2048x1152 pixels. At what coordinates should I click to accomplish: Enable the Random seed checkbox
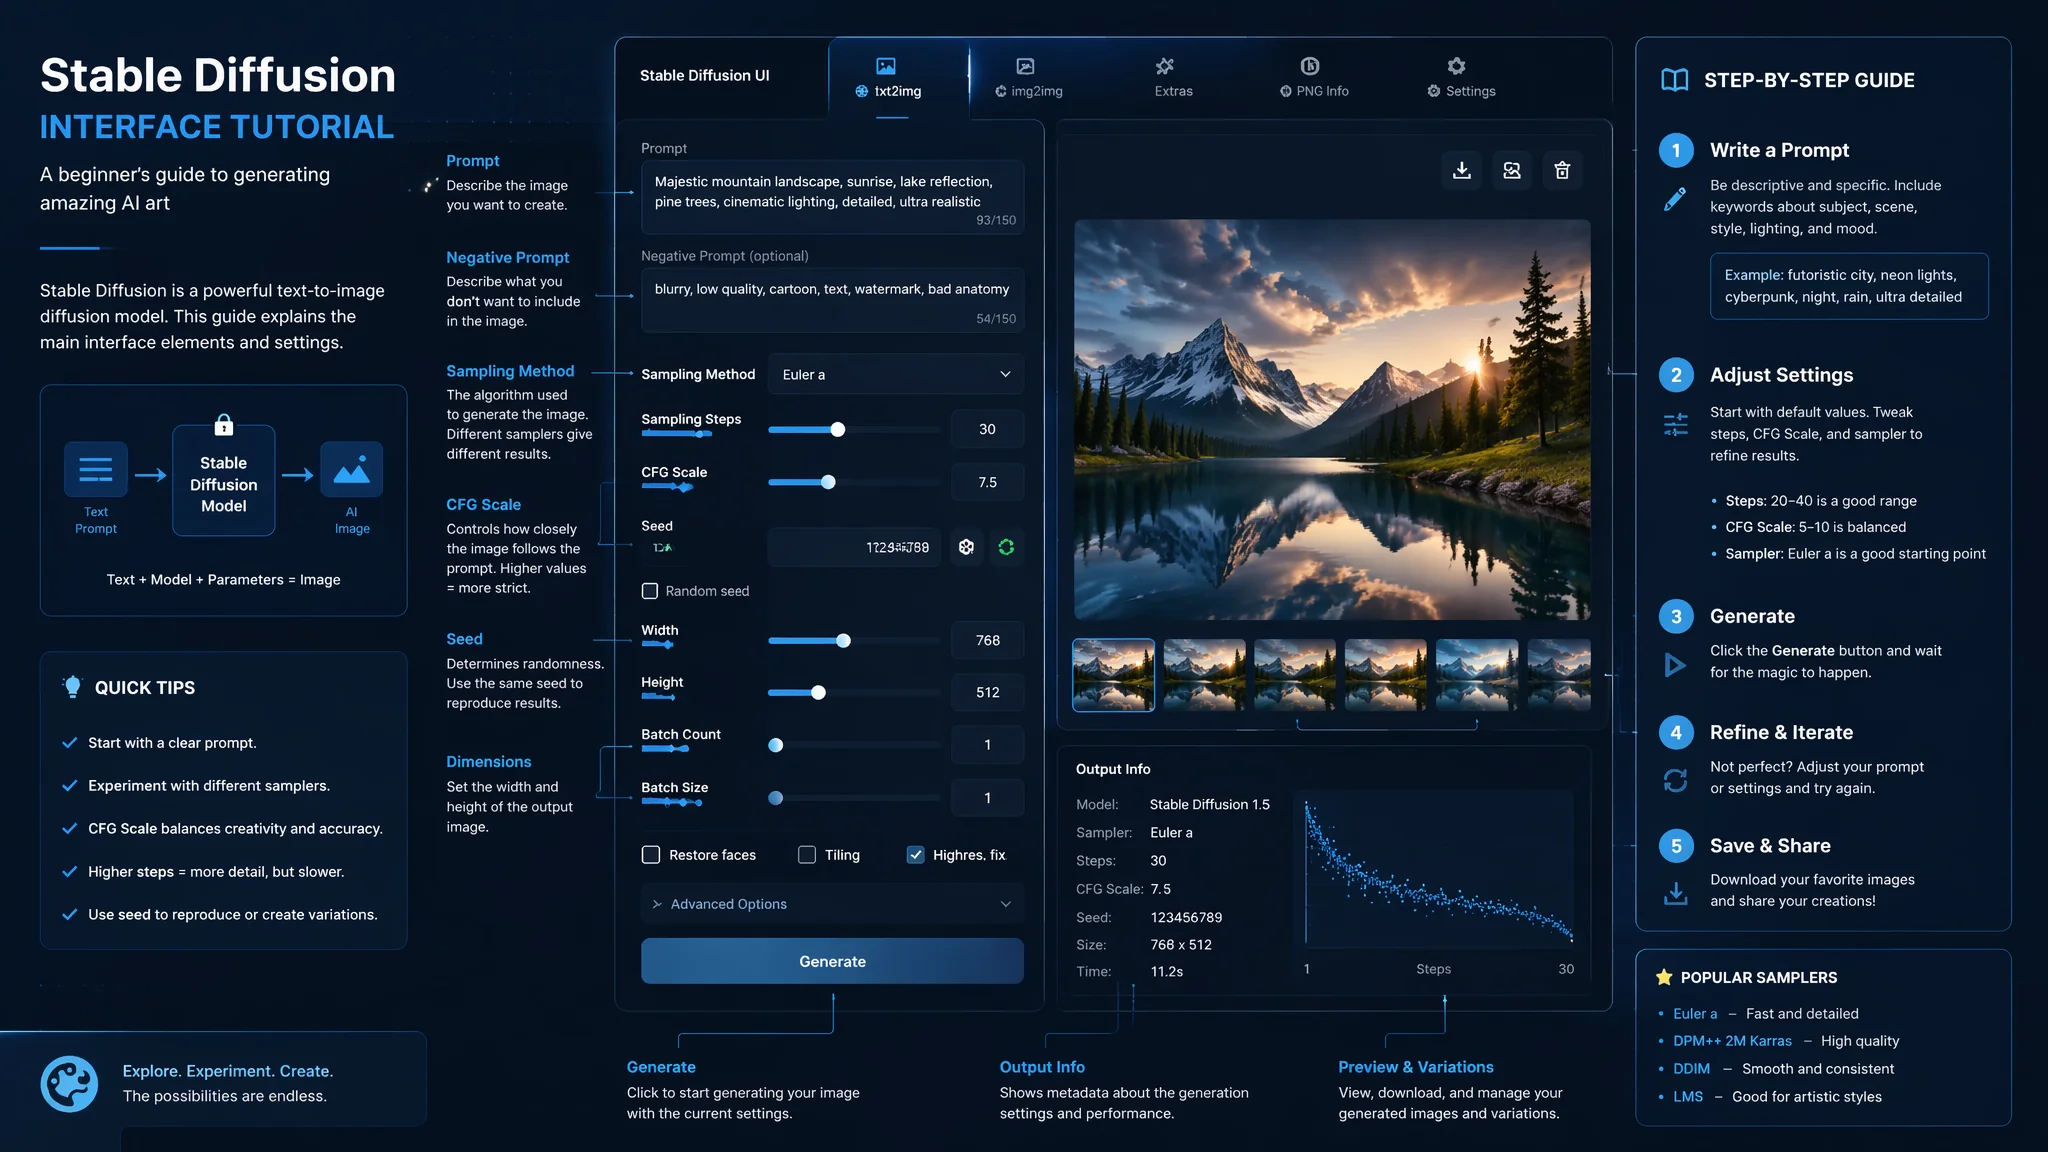pos(650,591)
